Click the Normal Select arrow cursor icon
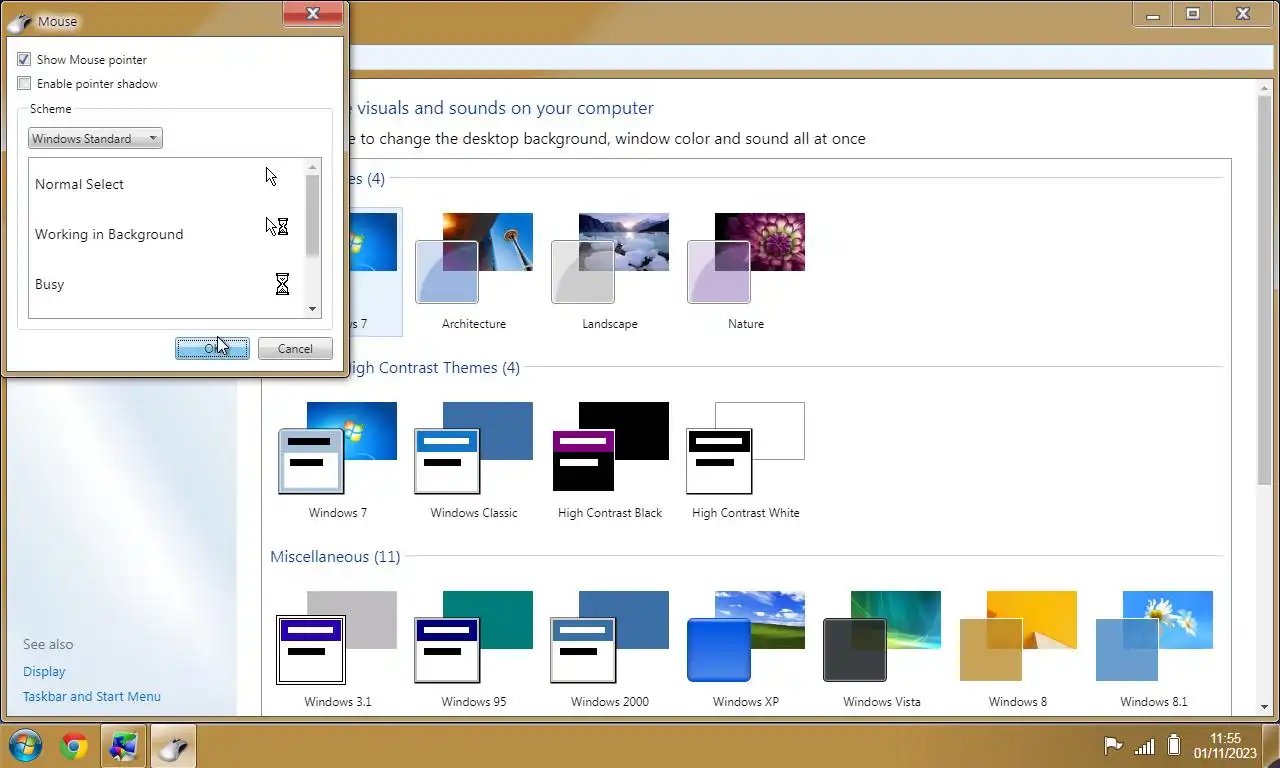 coord(271,177)
